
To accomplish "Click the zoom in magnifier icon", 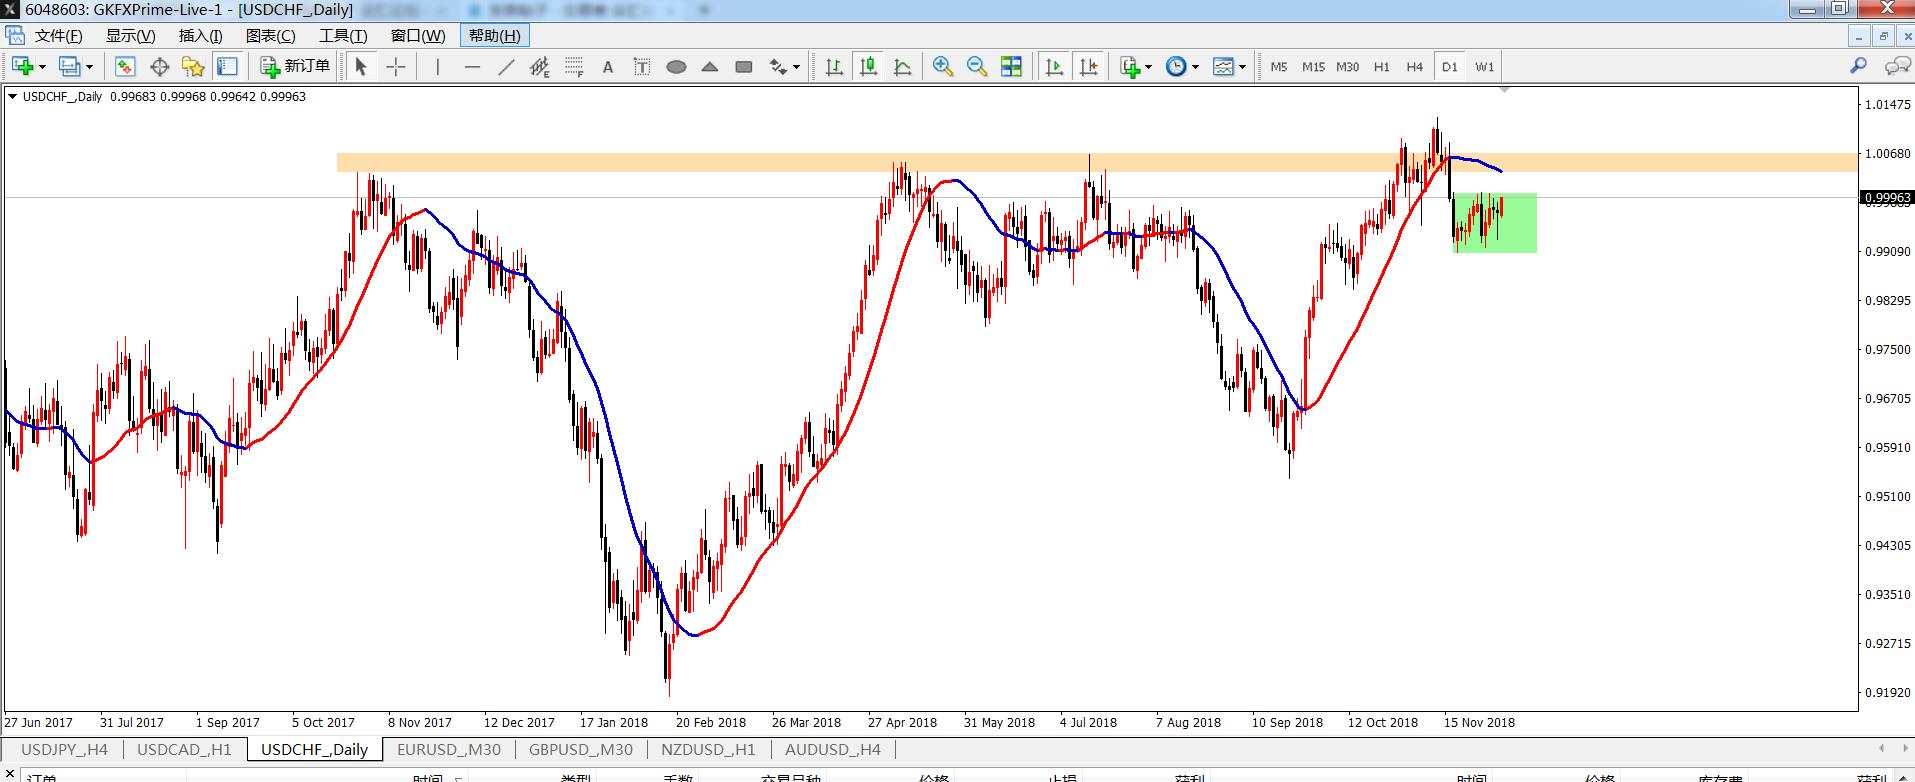I will [942, 67].
